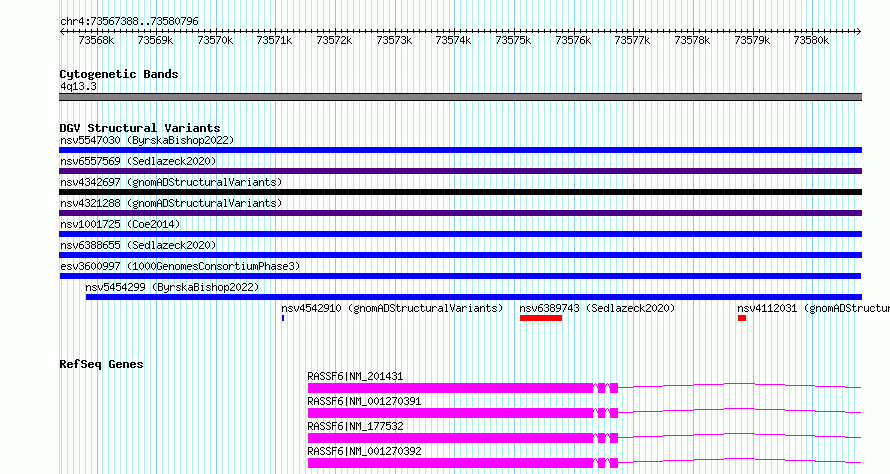Image resolution: width=890 pixels, height=474 pixels.
Task: Click the blue bar under nsv1001725
Action: pos(460,234)
